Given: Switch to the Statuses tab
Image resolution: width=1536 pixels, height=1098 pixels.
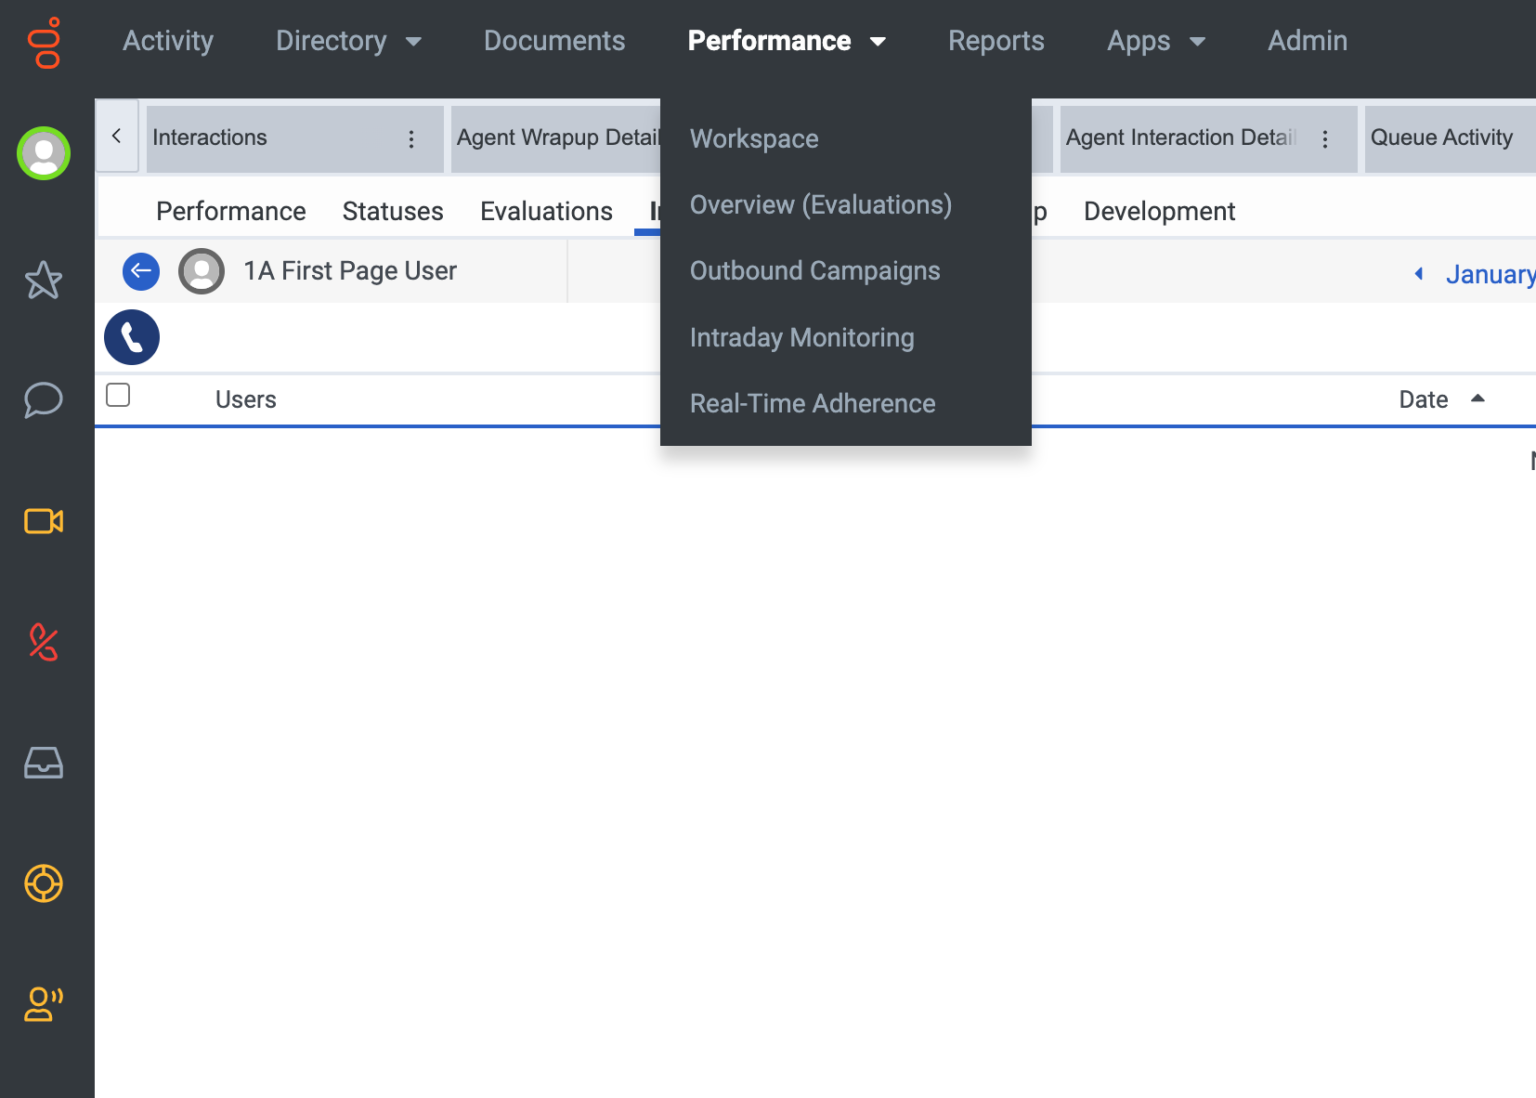Looking at the screenshot, I should point(392,211).
